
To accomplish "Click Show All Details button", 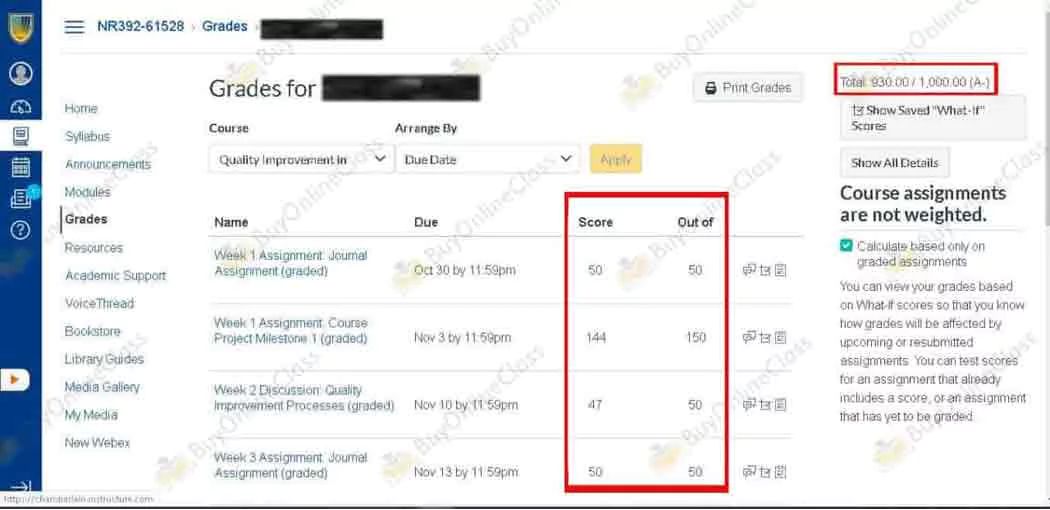I will 895,163.
